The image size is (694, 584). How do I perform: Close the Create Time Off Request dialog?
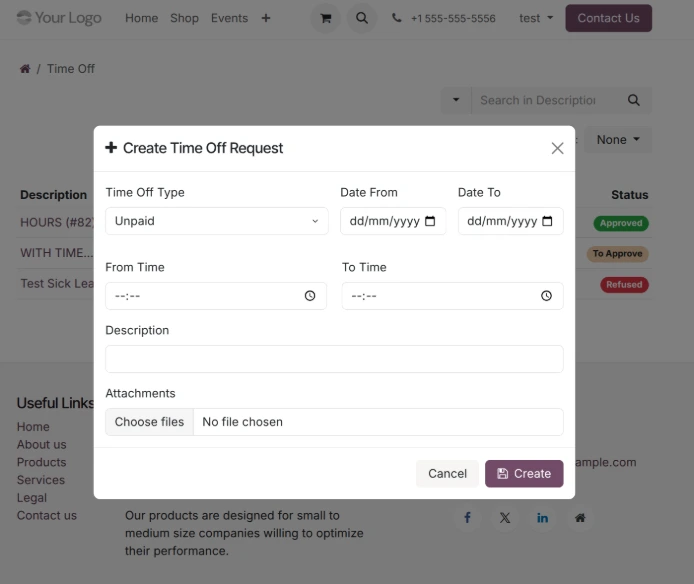tap(557, 148)
